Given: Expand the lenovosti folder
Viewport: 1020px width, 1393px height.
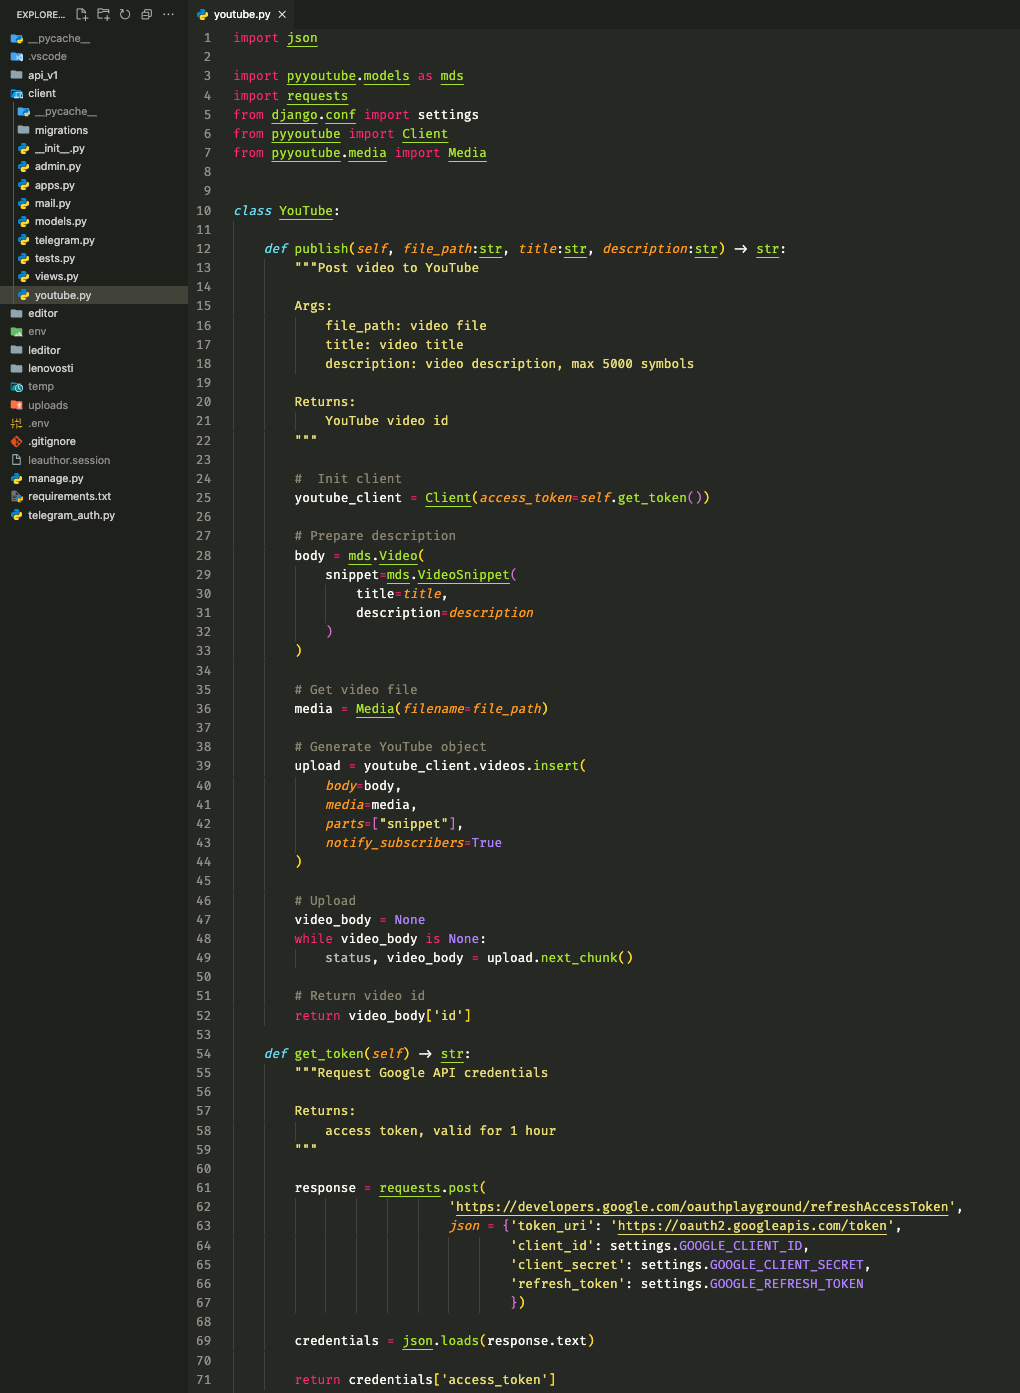Looking at the screenshot, I should coord(94,368).
